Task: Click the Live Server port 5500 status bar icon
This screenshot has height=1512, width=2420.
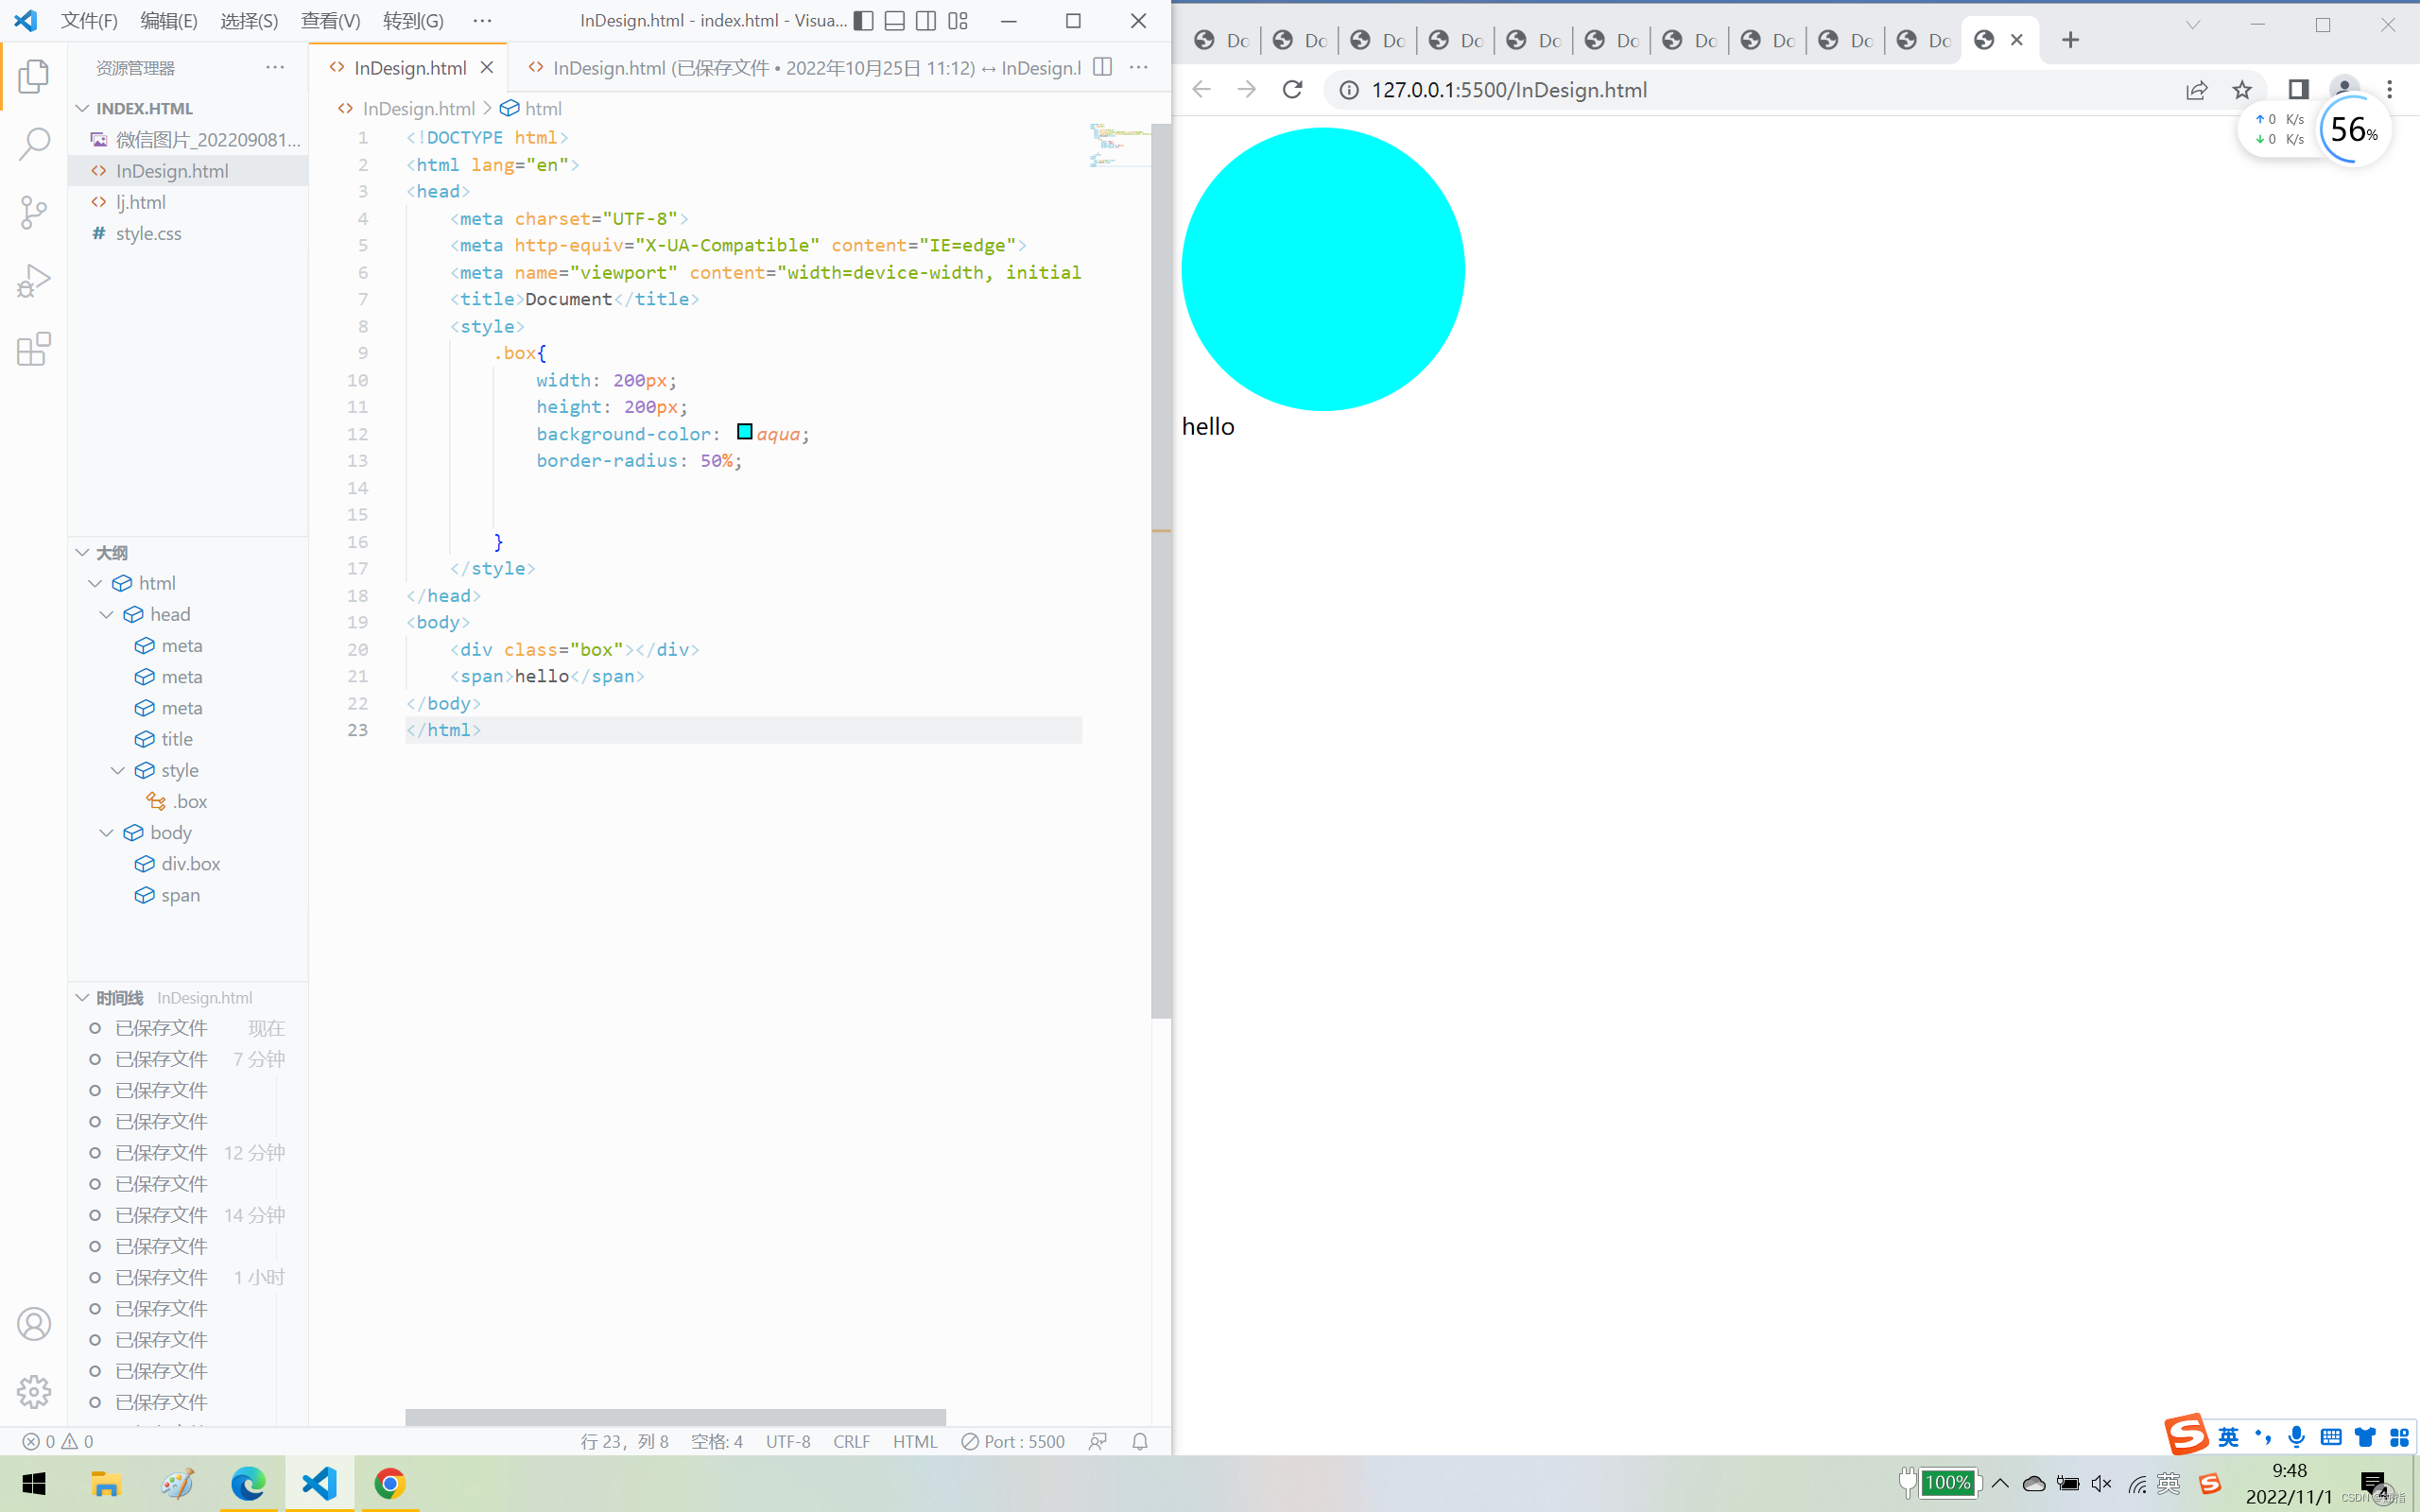Action: pos(1014,1440)
